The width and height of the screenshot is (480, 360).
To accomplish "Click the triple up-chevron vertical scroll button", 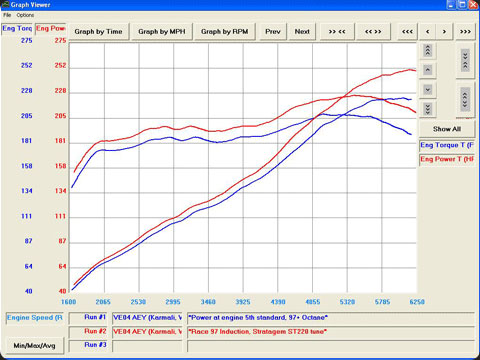I will [428, 50].
